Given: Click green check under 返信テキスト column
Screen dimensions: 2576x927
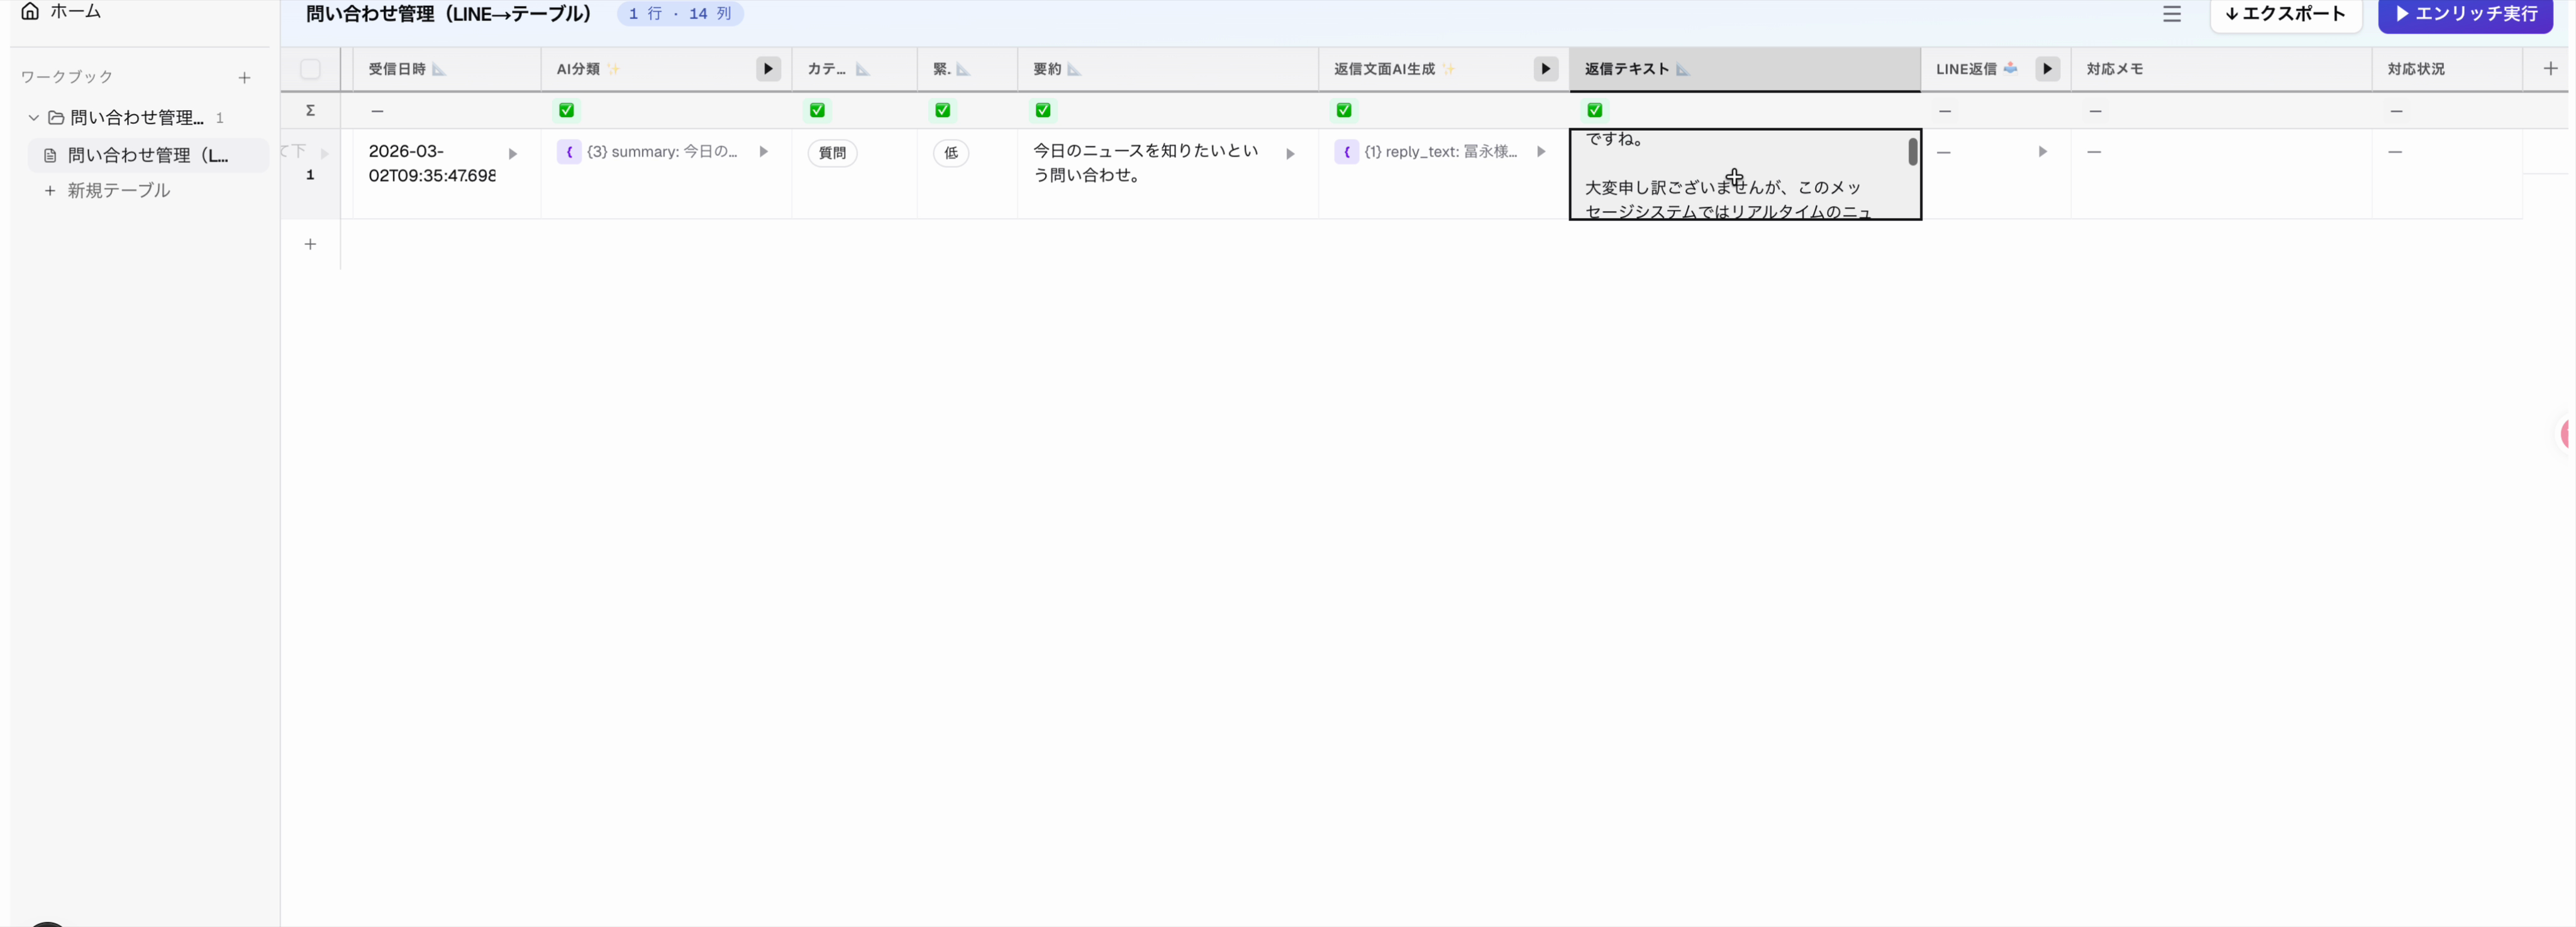Looking at the screenshot, I should pyautogui.click(x=1594, y=110).
